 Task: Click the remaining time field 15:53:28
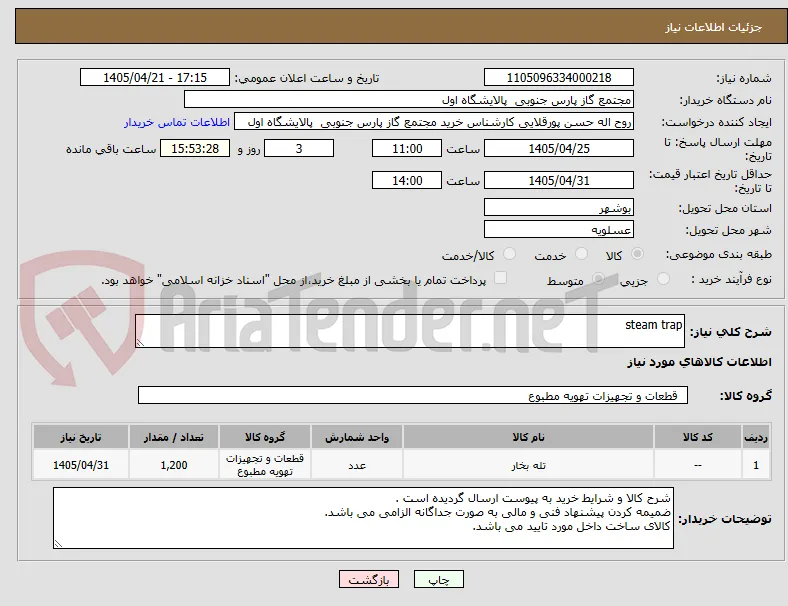(195, 148)
